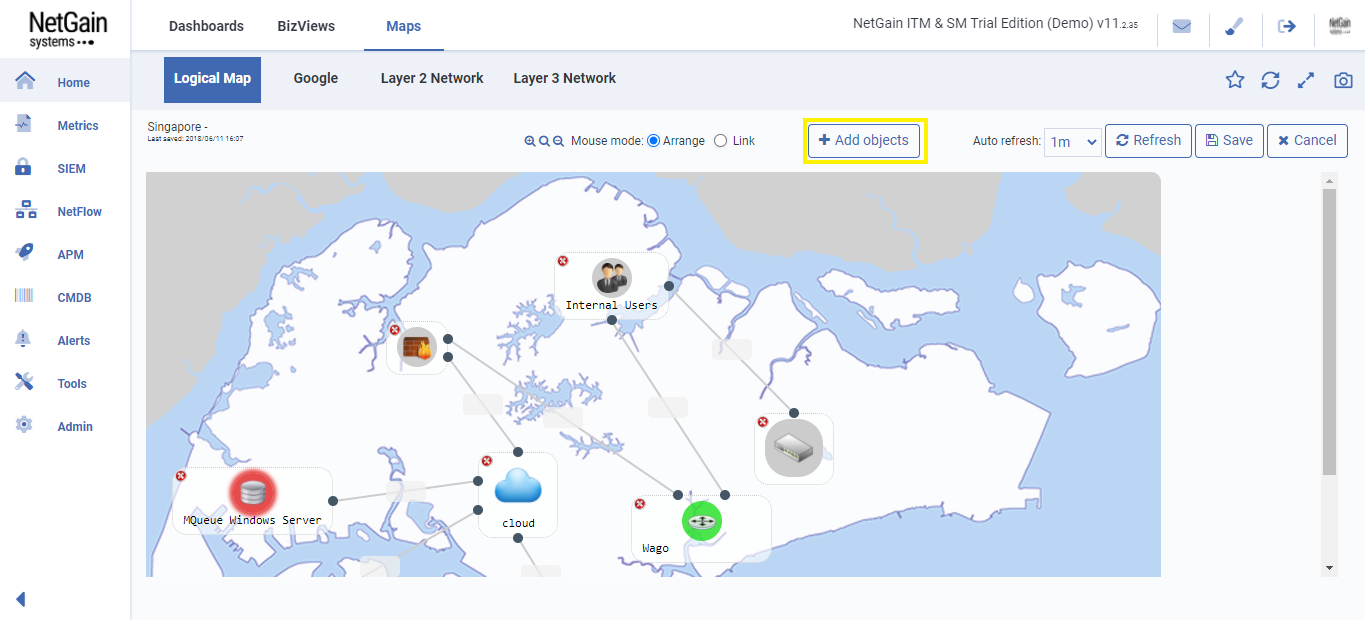Screen dimensions: 1365x620
Task: Open the Google map tab
Action: [316, 78]
